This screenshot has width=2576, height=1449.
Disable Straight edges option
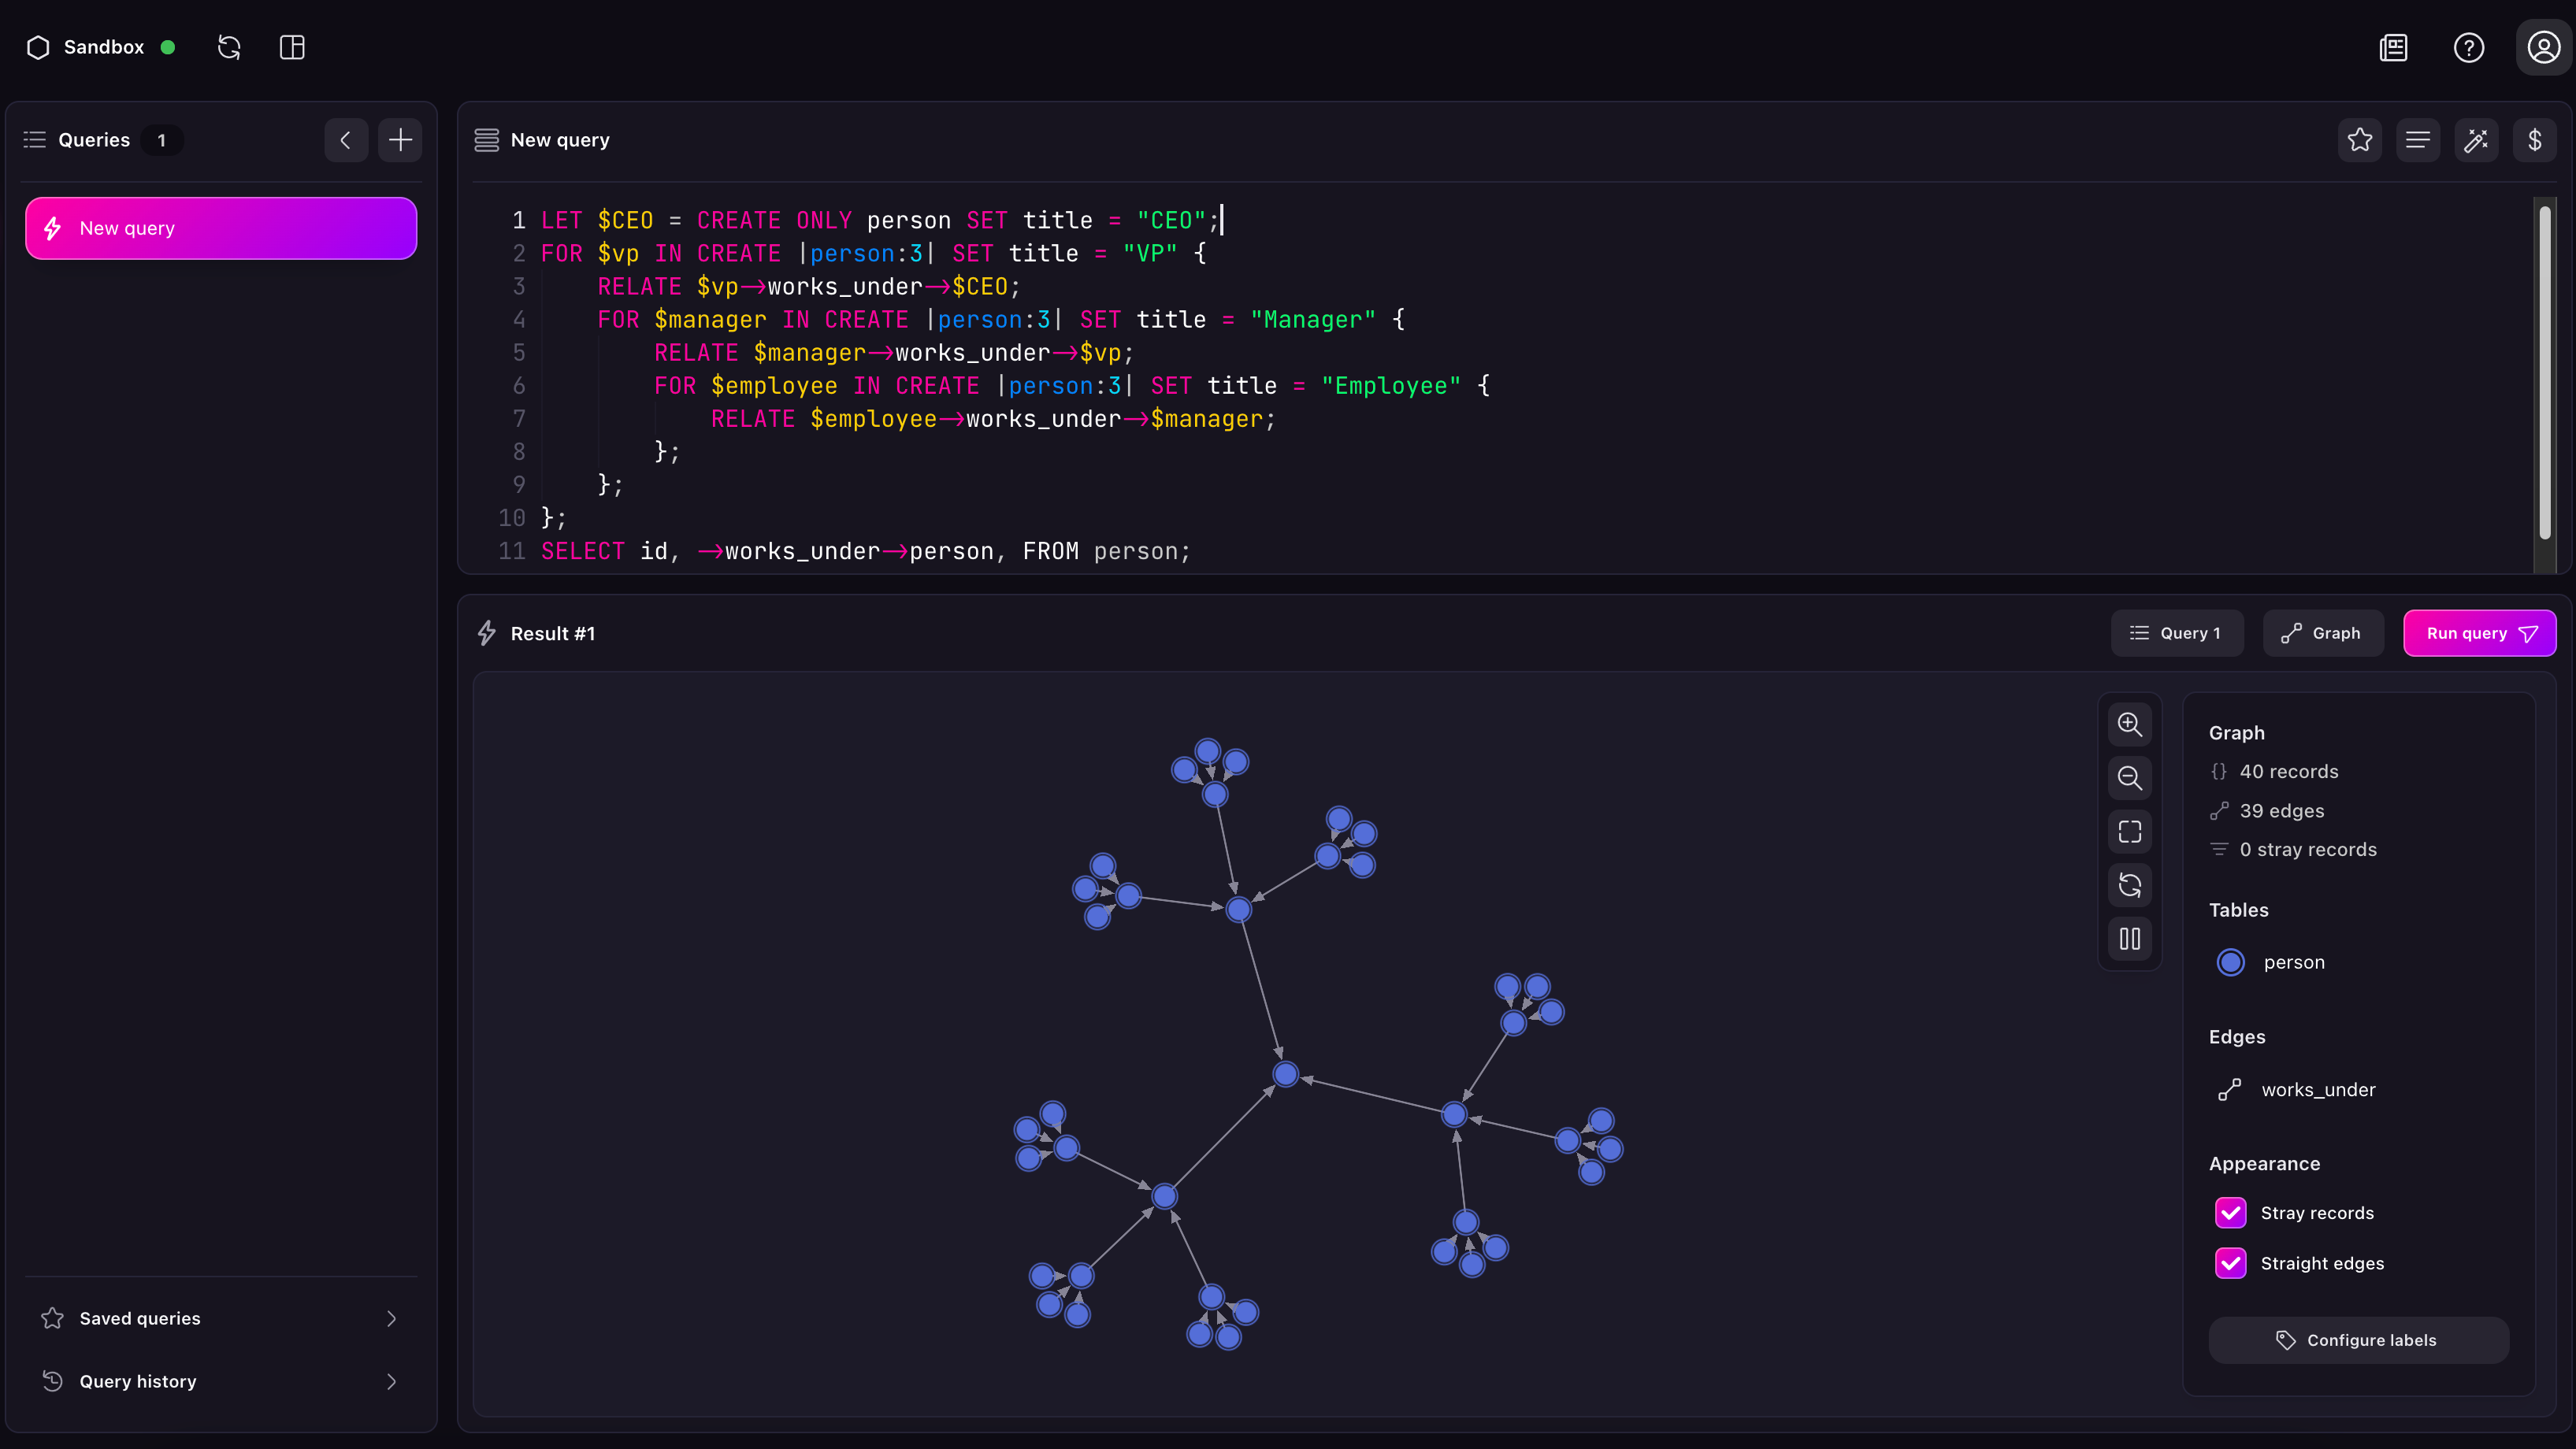[2230, 1263]
